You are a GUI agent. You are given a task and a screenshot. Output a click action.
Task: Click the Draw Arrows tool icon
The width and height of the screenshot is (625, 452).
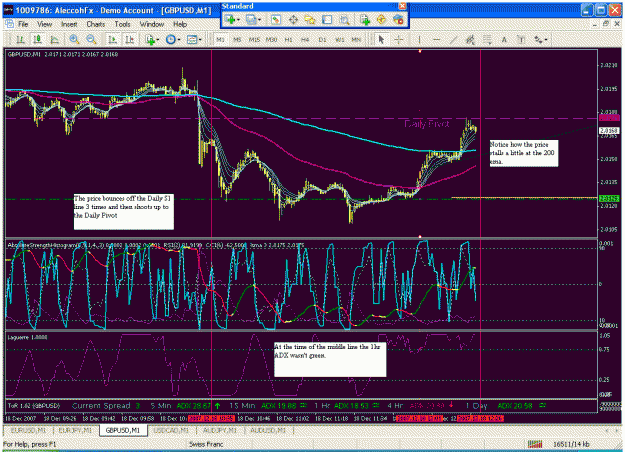pos(539,39)
